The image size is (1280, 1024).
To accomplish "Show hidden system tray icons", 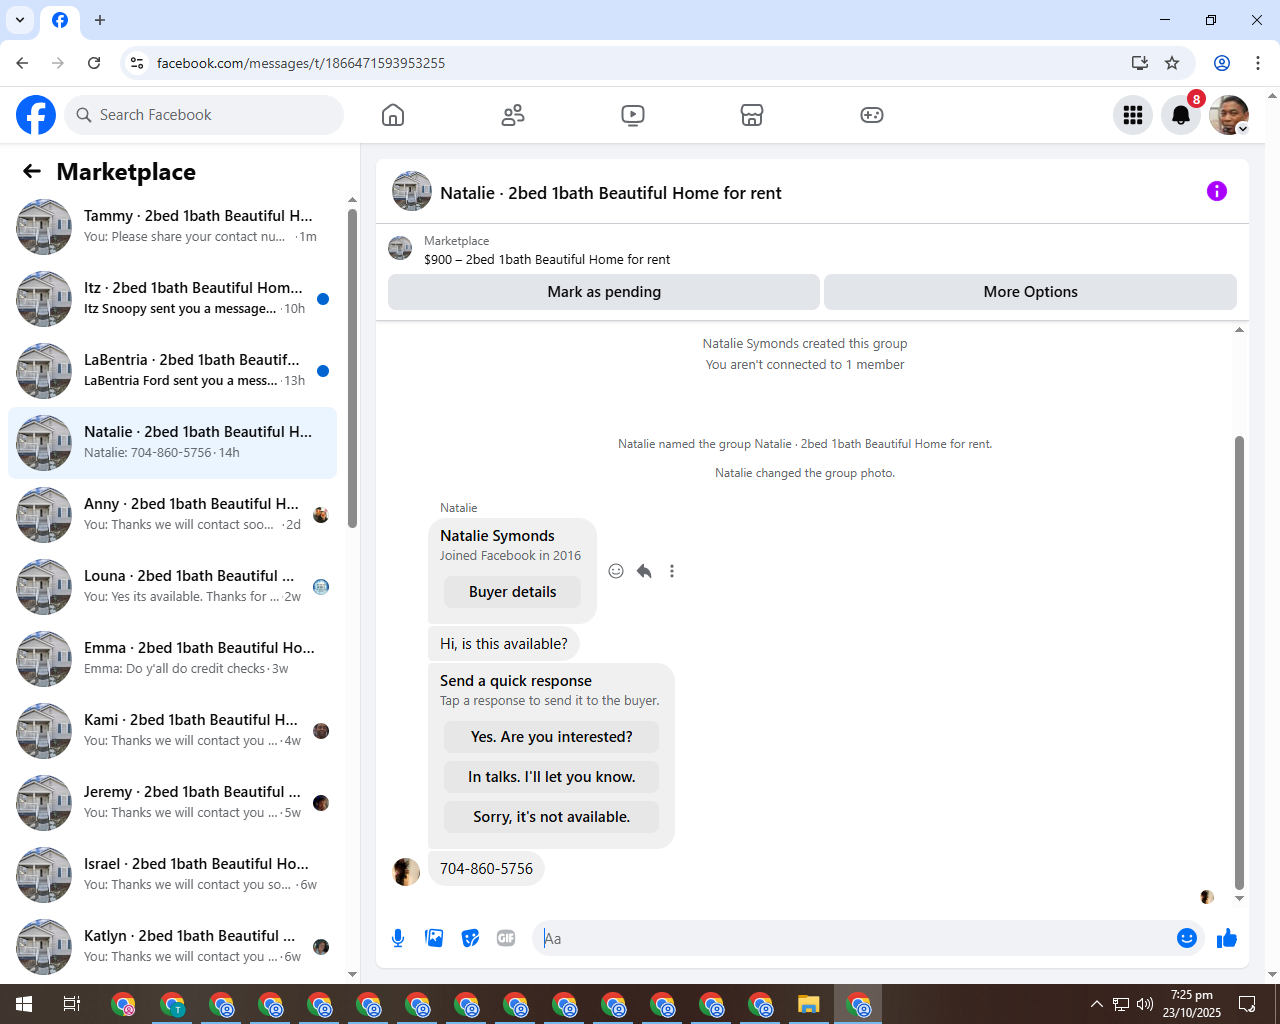I will [1097, 1004].
